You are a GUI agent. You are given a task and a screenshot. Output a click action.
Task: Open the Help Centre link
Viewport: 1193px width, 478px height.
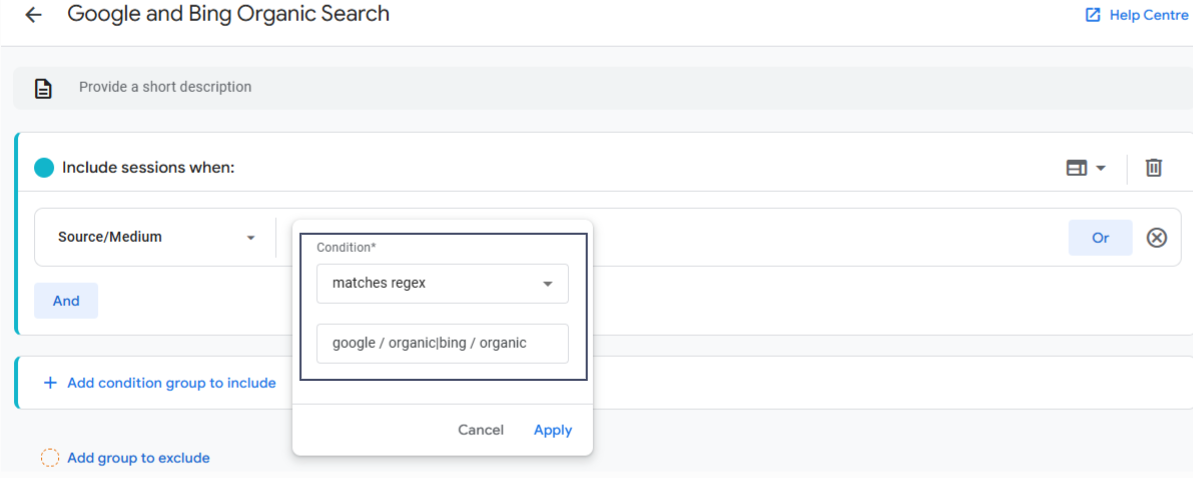coord(1137,15)
